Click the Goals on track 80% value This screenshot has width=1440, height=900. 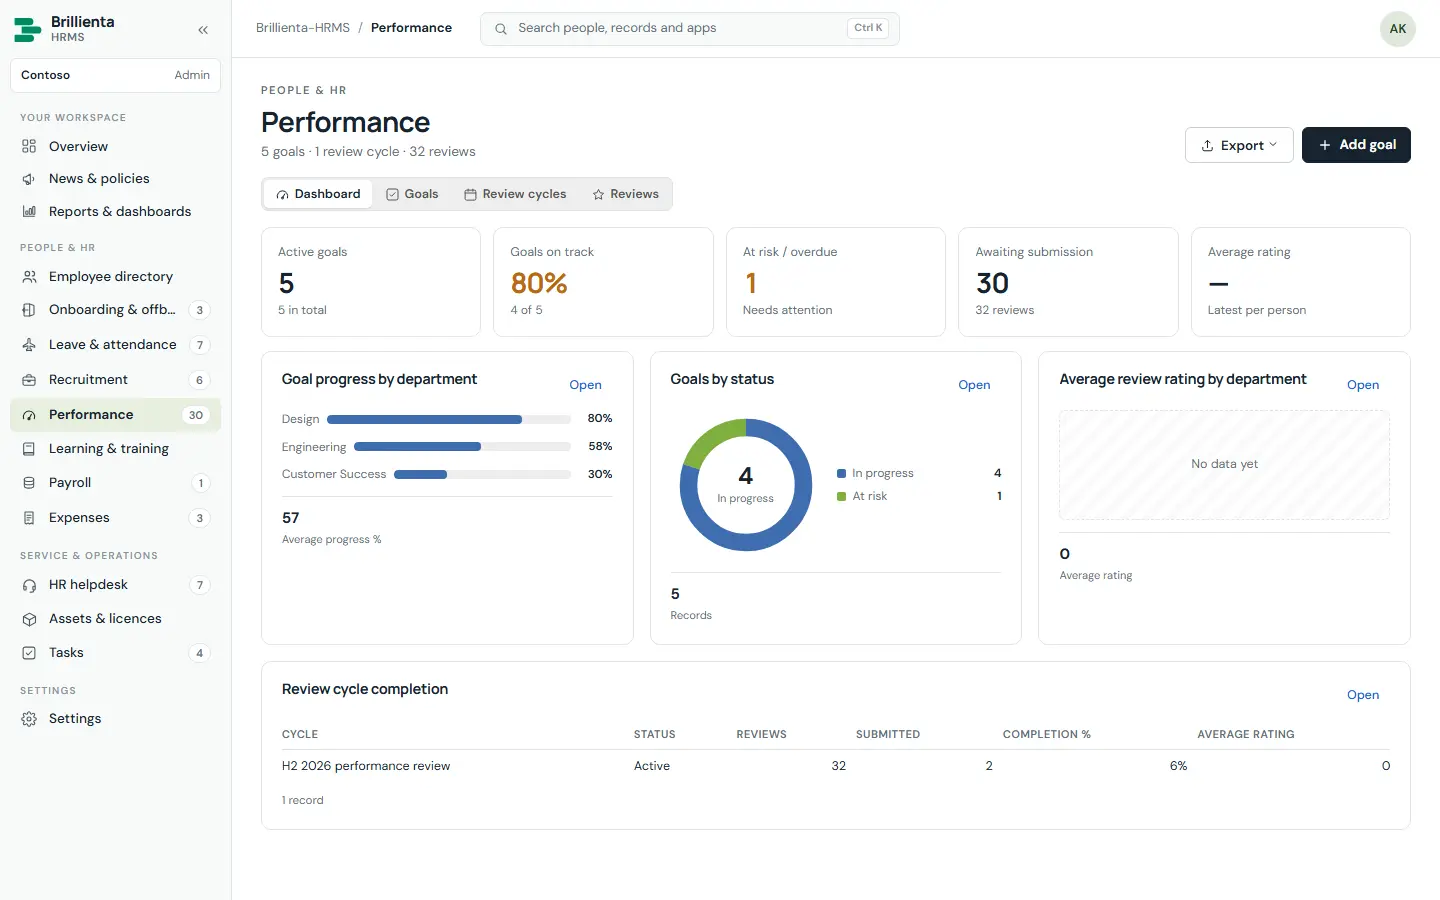pos(539,283)
